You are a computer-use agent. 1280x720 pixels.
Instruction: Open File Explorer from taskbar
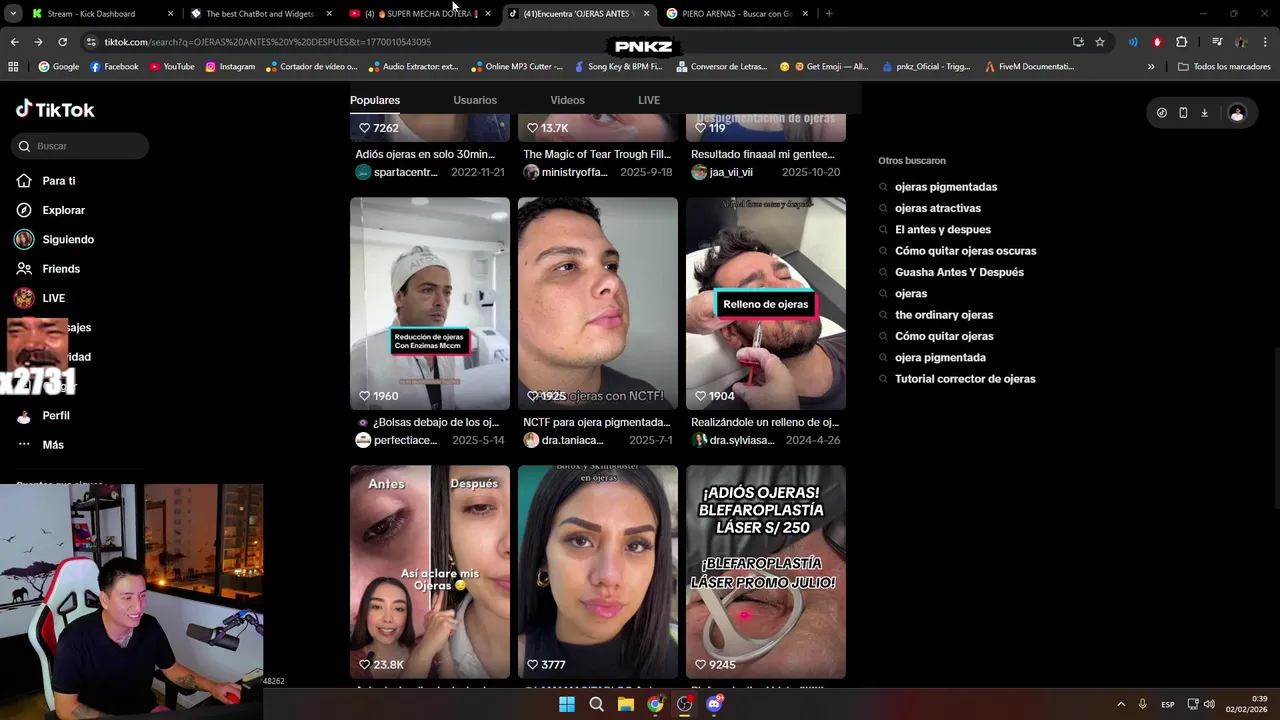[x=626, y=704]
